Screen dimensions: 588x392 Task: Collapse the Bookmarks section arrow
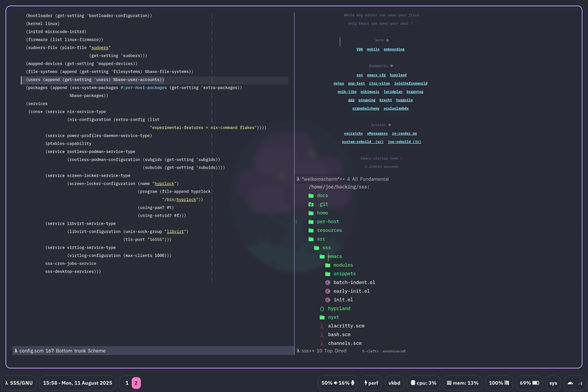pyautogui.click(x=392, y=66)
